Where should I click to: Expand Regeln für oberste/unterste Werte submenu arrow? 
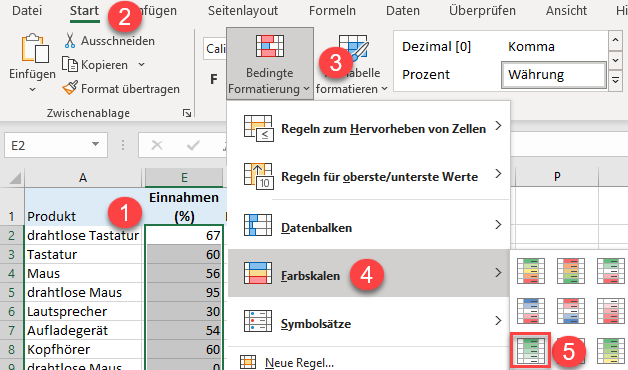tap(498, 174)
